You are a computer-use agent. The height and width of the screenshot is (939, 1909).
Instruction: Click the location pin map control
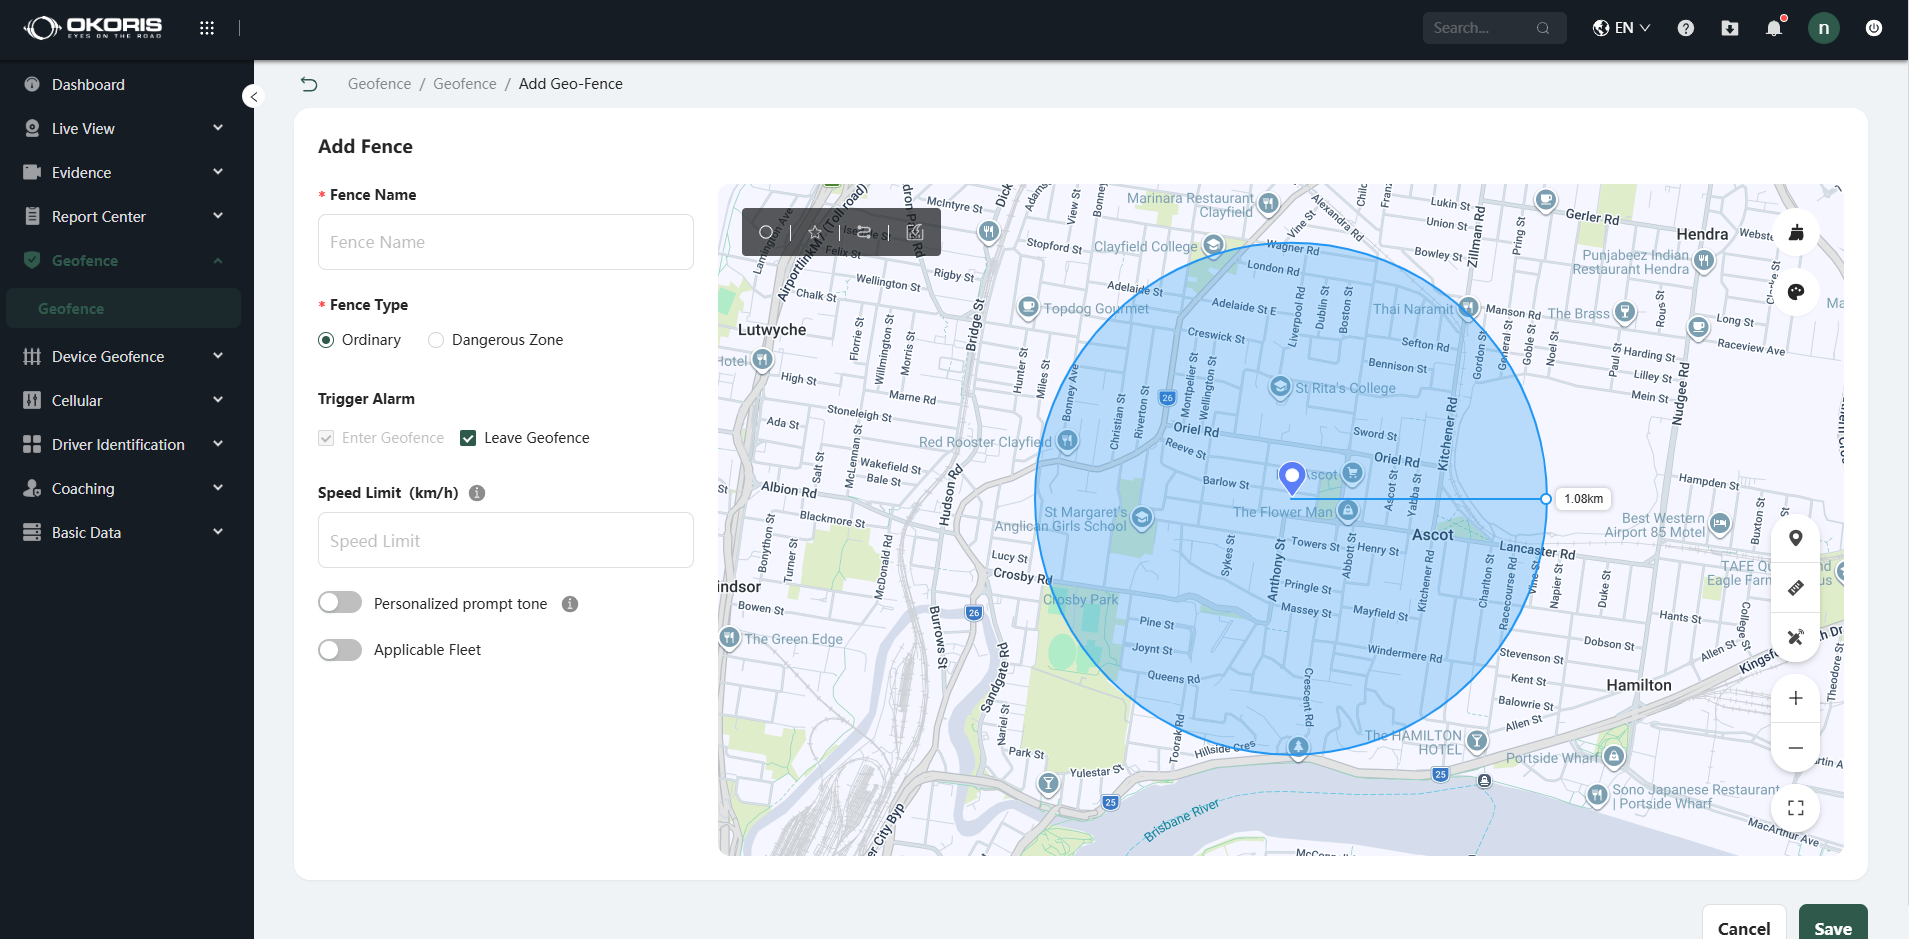pyautogui.click(x=1796, y=538)
